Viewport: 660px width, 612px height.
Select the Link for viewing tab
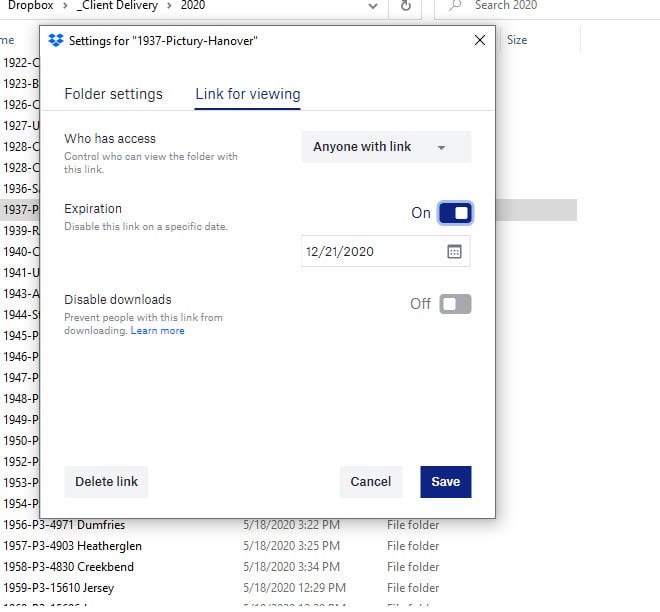click(248, 94)
